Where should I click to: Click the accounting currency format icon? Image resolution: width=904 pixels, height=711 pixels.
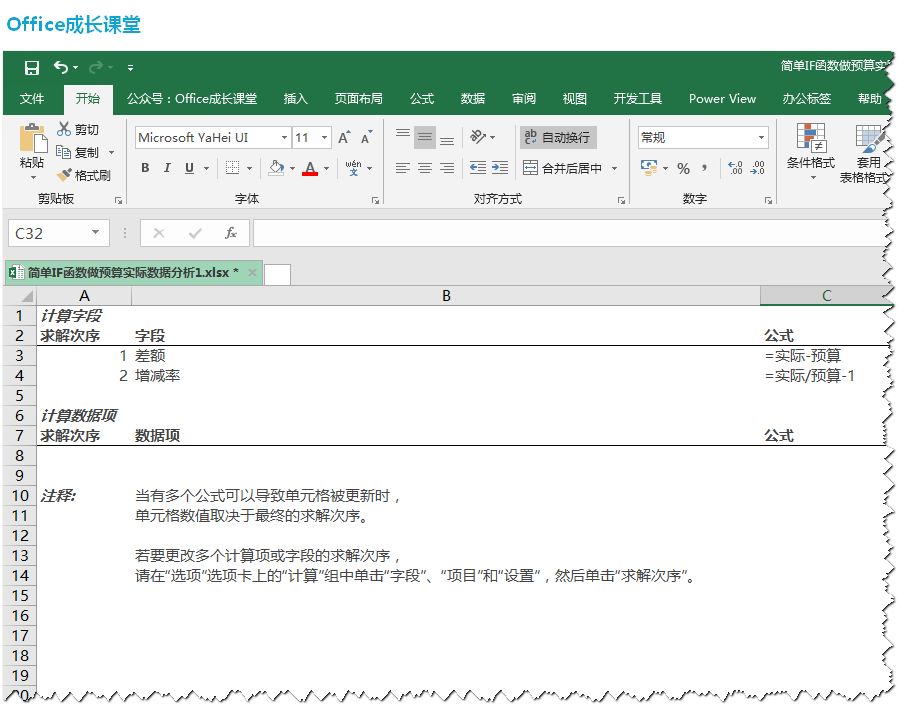649,168
